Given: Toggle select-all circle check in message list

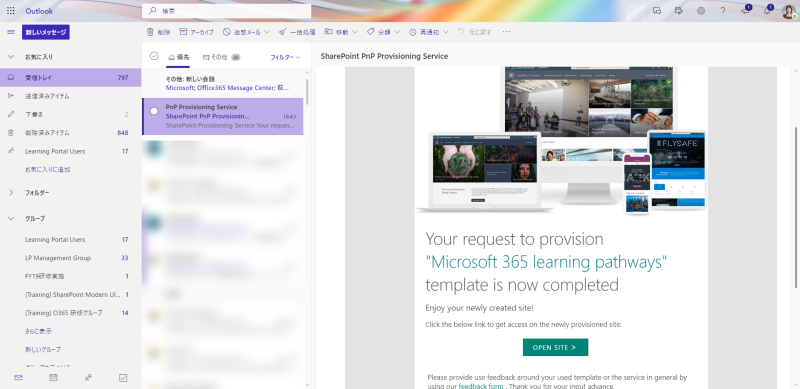Looking at the screenshot, I should click(x=154, y=56).
